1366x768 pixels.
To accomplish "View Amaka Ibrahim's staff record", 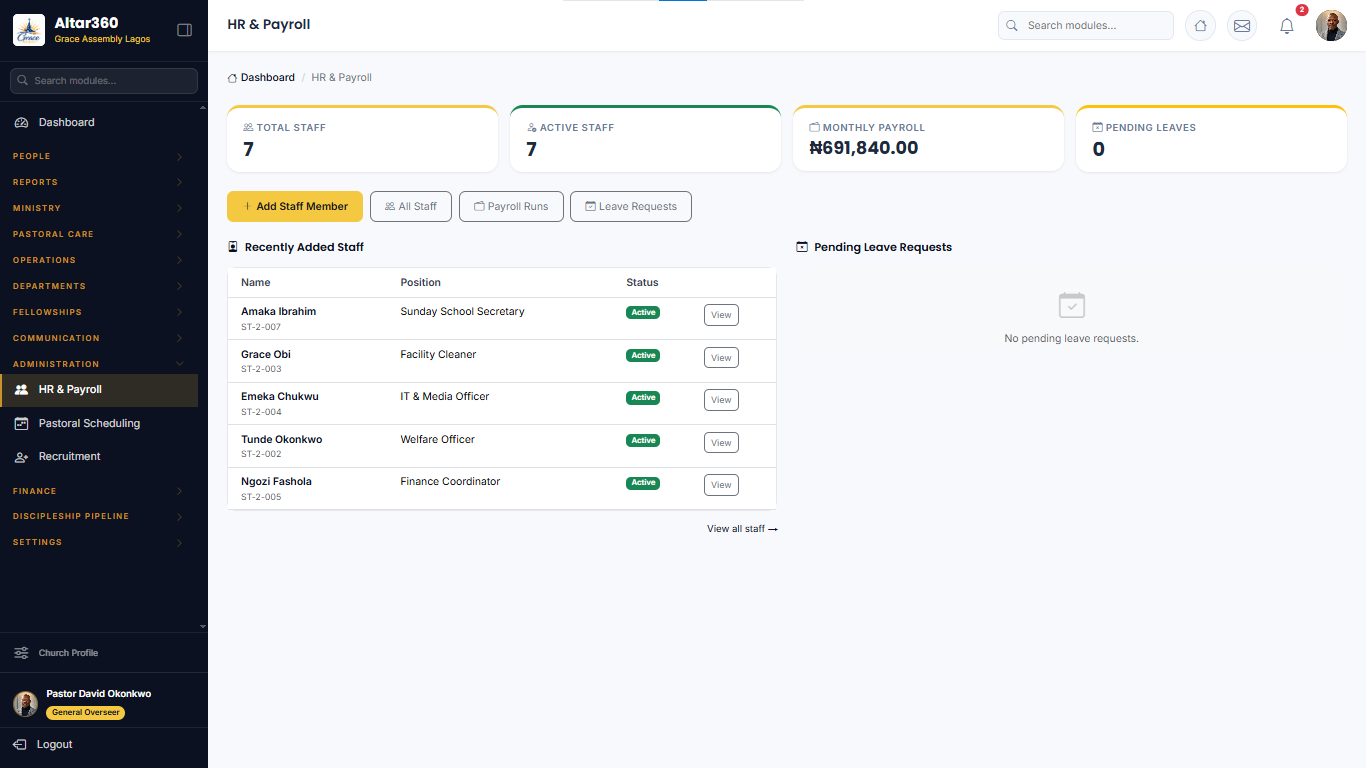I will (x=721, y=315).
